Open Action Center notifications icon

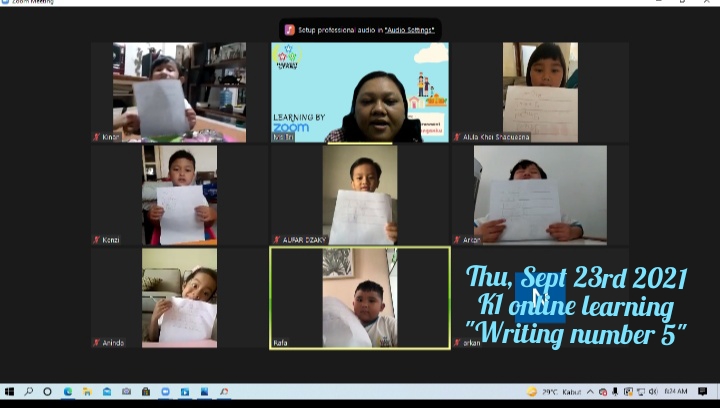pos(703,391)
